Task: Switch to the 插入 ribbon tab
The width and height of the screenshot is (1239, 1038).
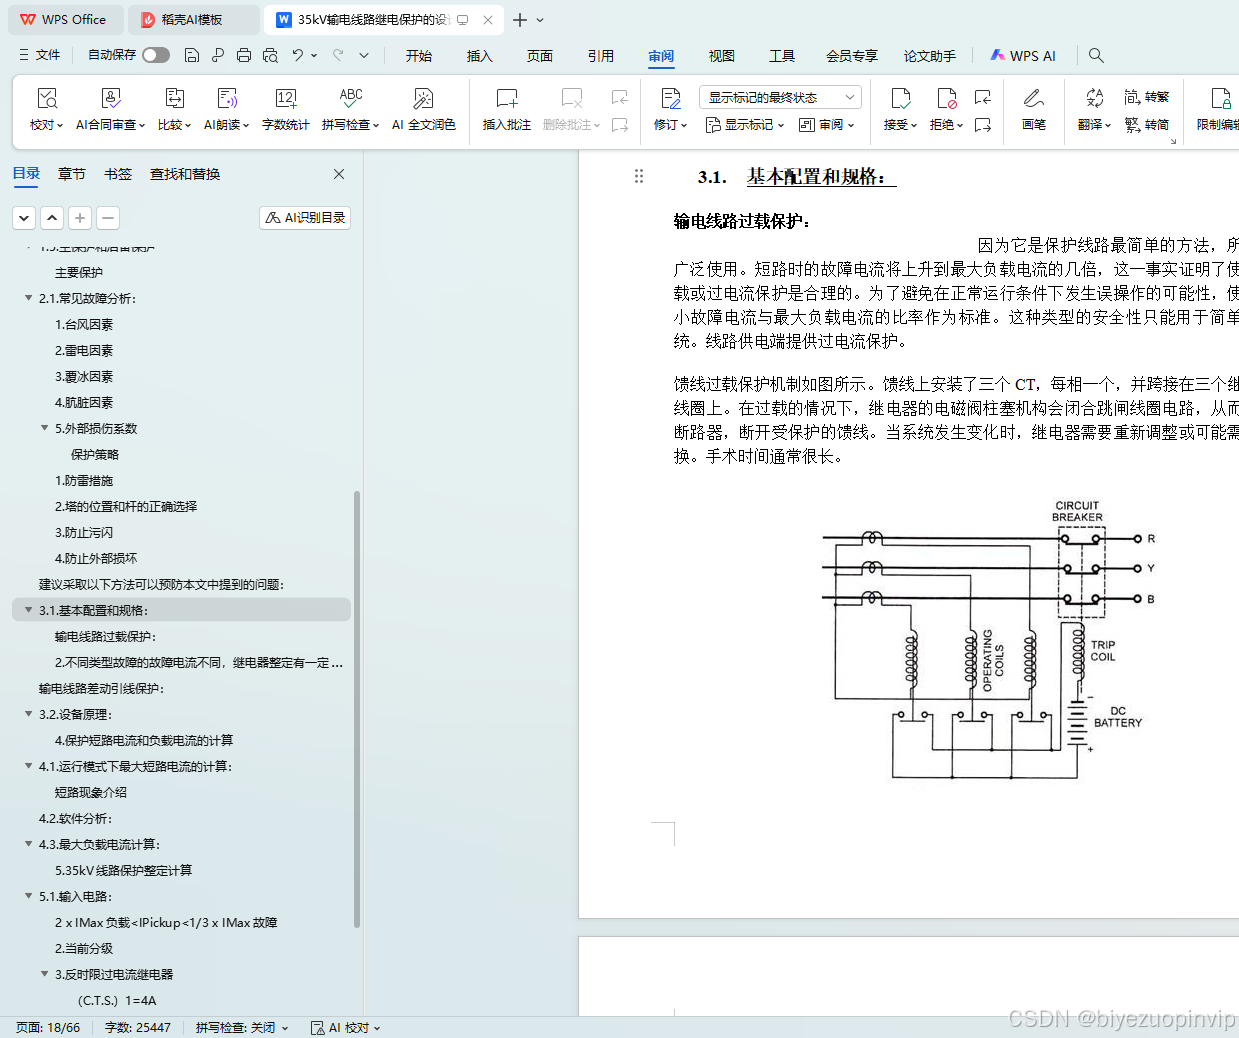Action: click(x=480, y=56)
